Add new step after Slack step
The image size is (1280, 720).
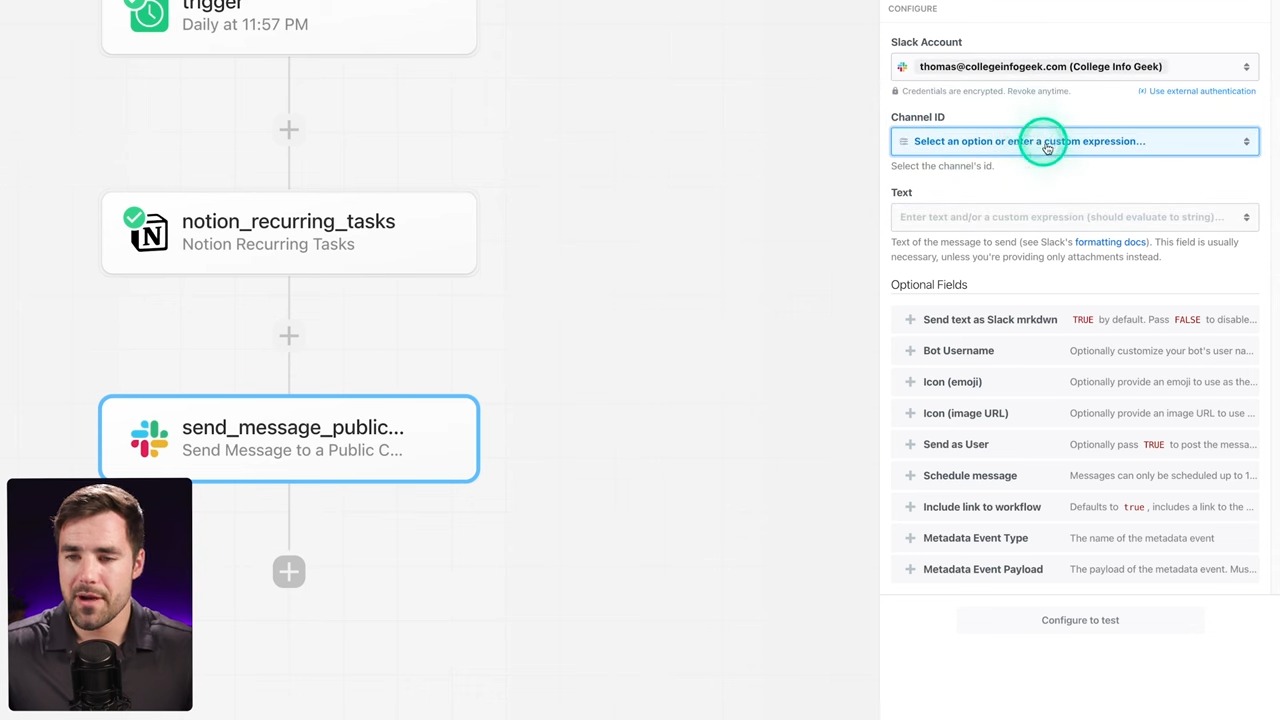tap(289, 572)
